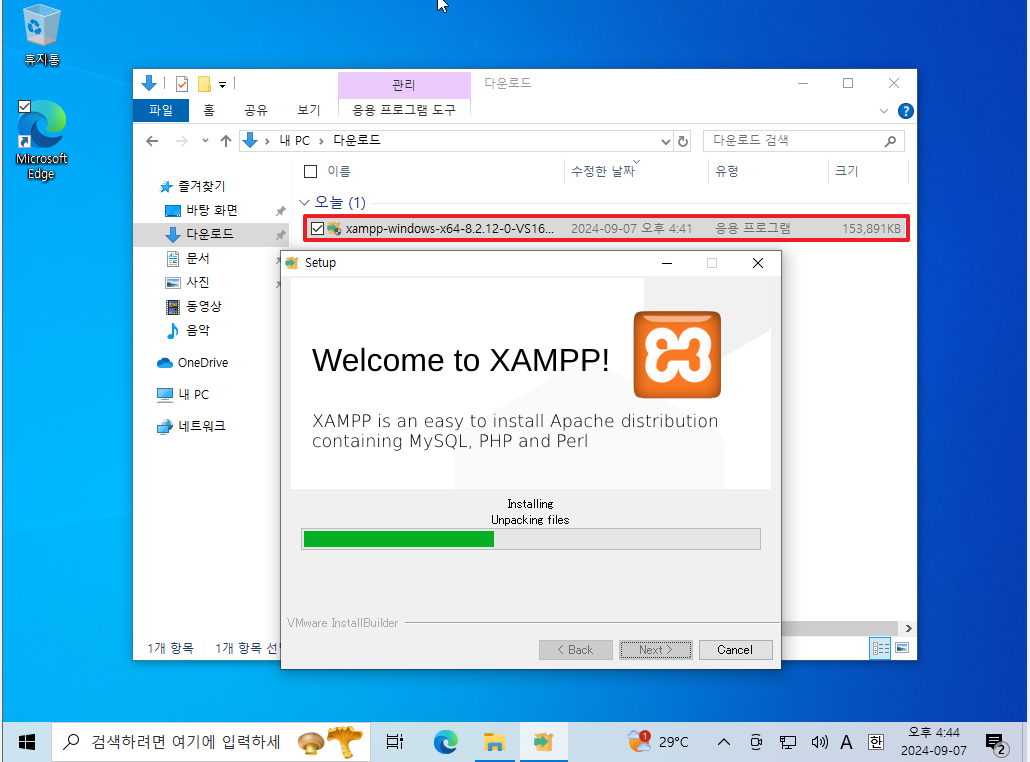This screenshot has width=1030, height=762.
Task: Refresh the 다운로드 folder view
Action: [x=683, y=141]
